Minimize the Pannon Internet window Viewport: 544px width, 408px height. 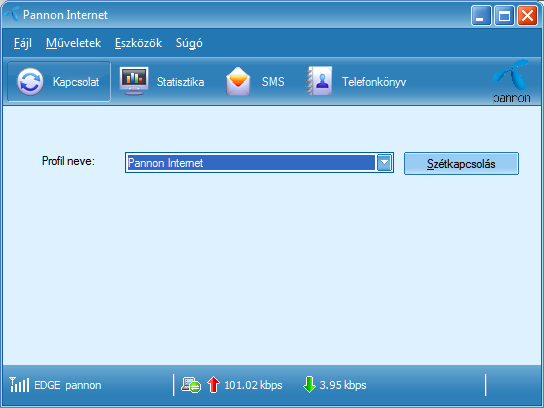(481, 16)
